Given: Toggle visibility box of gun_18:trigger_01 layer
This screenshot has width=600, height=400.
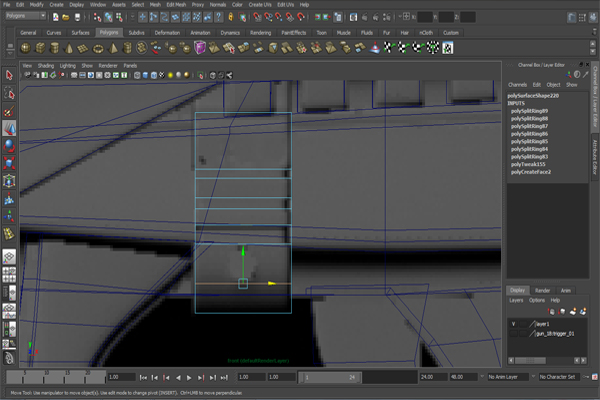Looking at the screenshot, I should pos(513,333).
